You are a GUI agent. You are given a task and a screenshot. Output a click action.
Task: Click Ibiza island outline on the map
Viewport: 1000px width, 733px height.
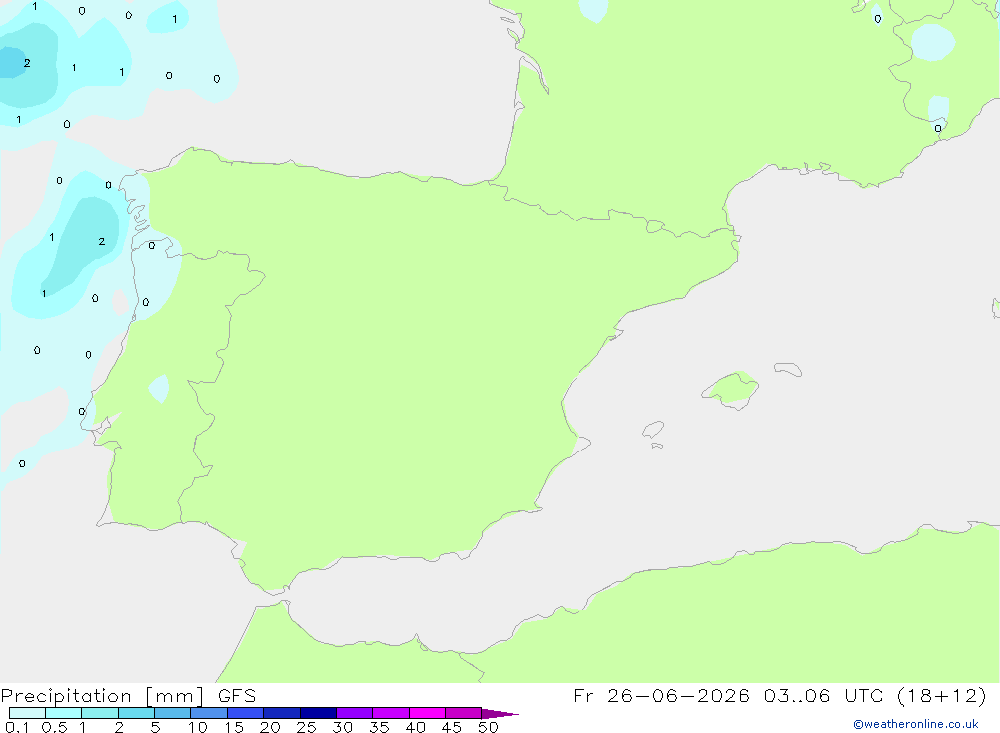tap(653, 430)
